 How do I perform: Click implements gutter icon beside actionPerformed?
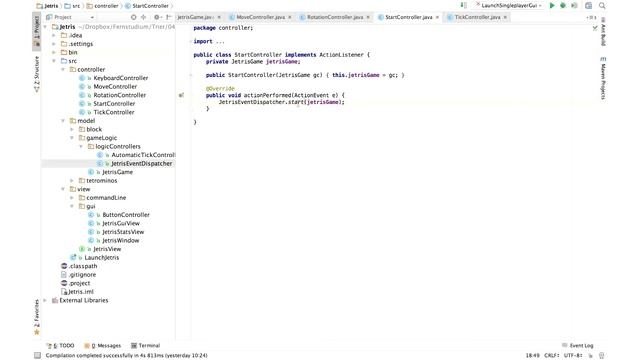(181, 95)
